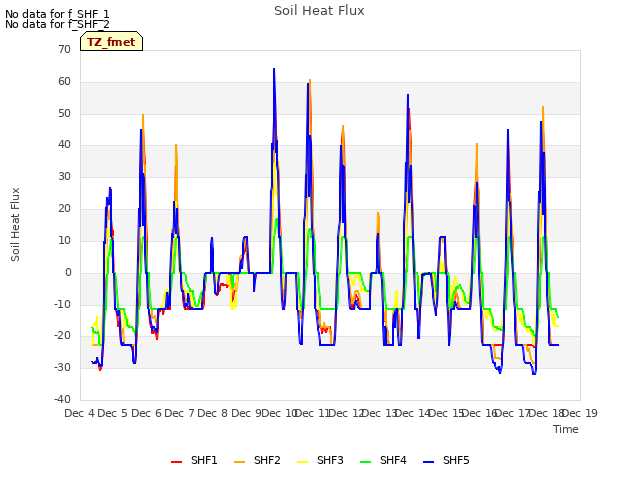Click the Dec 6 x-axis date label
Screen dimensions: 640x480
146,413
